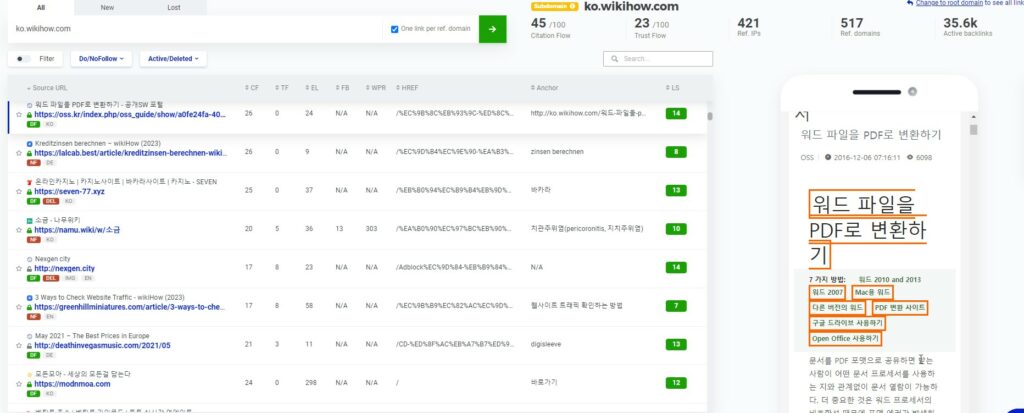Select the Lost tab
Screen dimensions: 1024x413
tap(174, 8)
